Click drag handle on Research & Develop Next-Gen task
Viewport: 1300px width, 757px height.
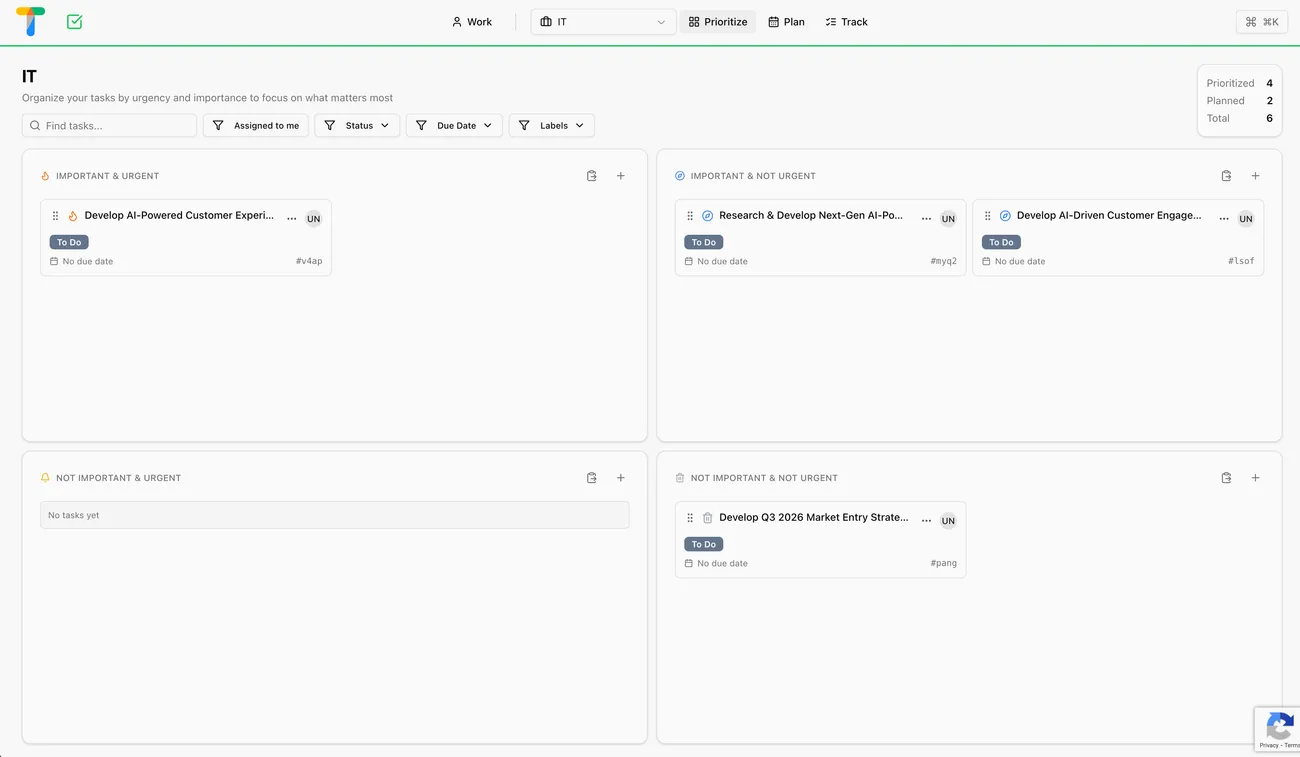coord(690,216)
